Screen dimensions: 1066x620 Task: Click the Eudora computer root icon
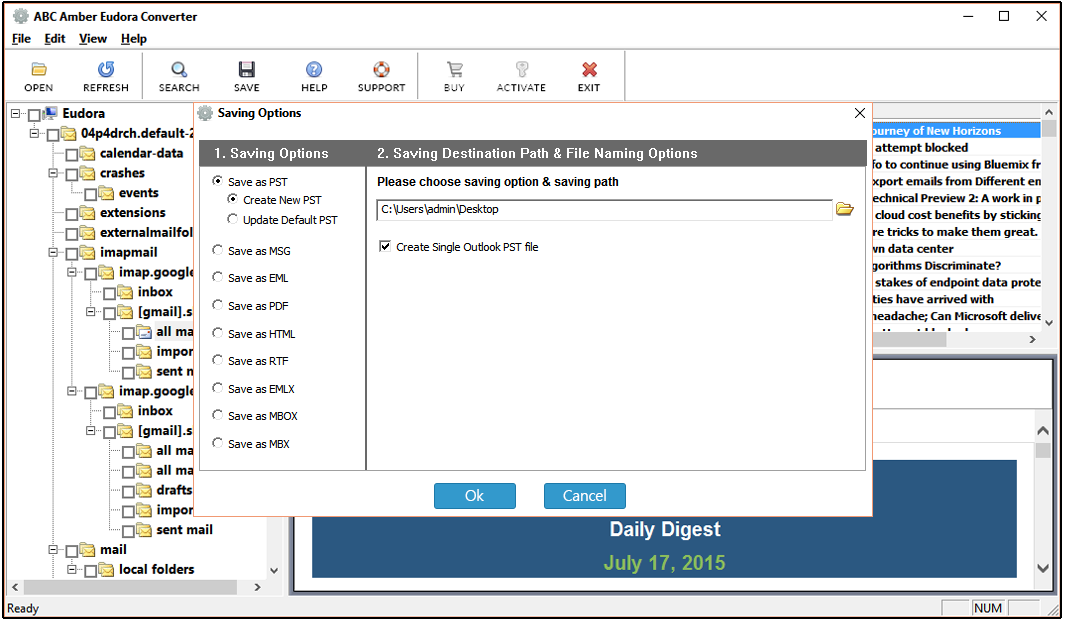pos(50,114)
